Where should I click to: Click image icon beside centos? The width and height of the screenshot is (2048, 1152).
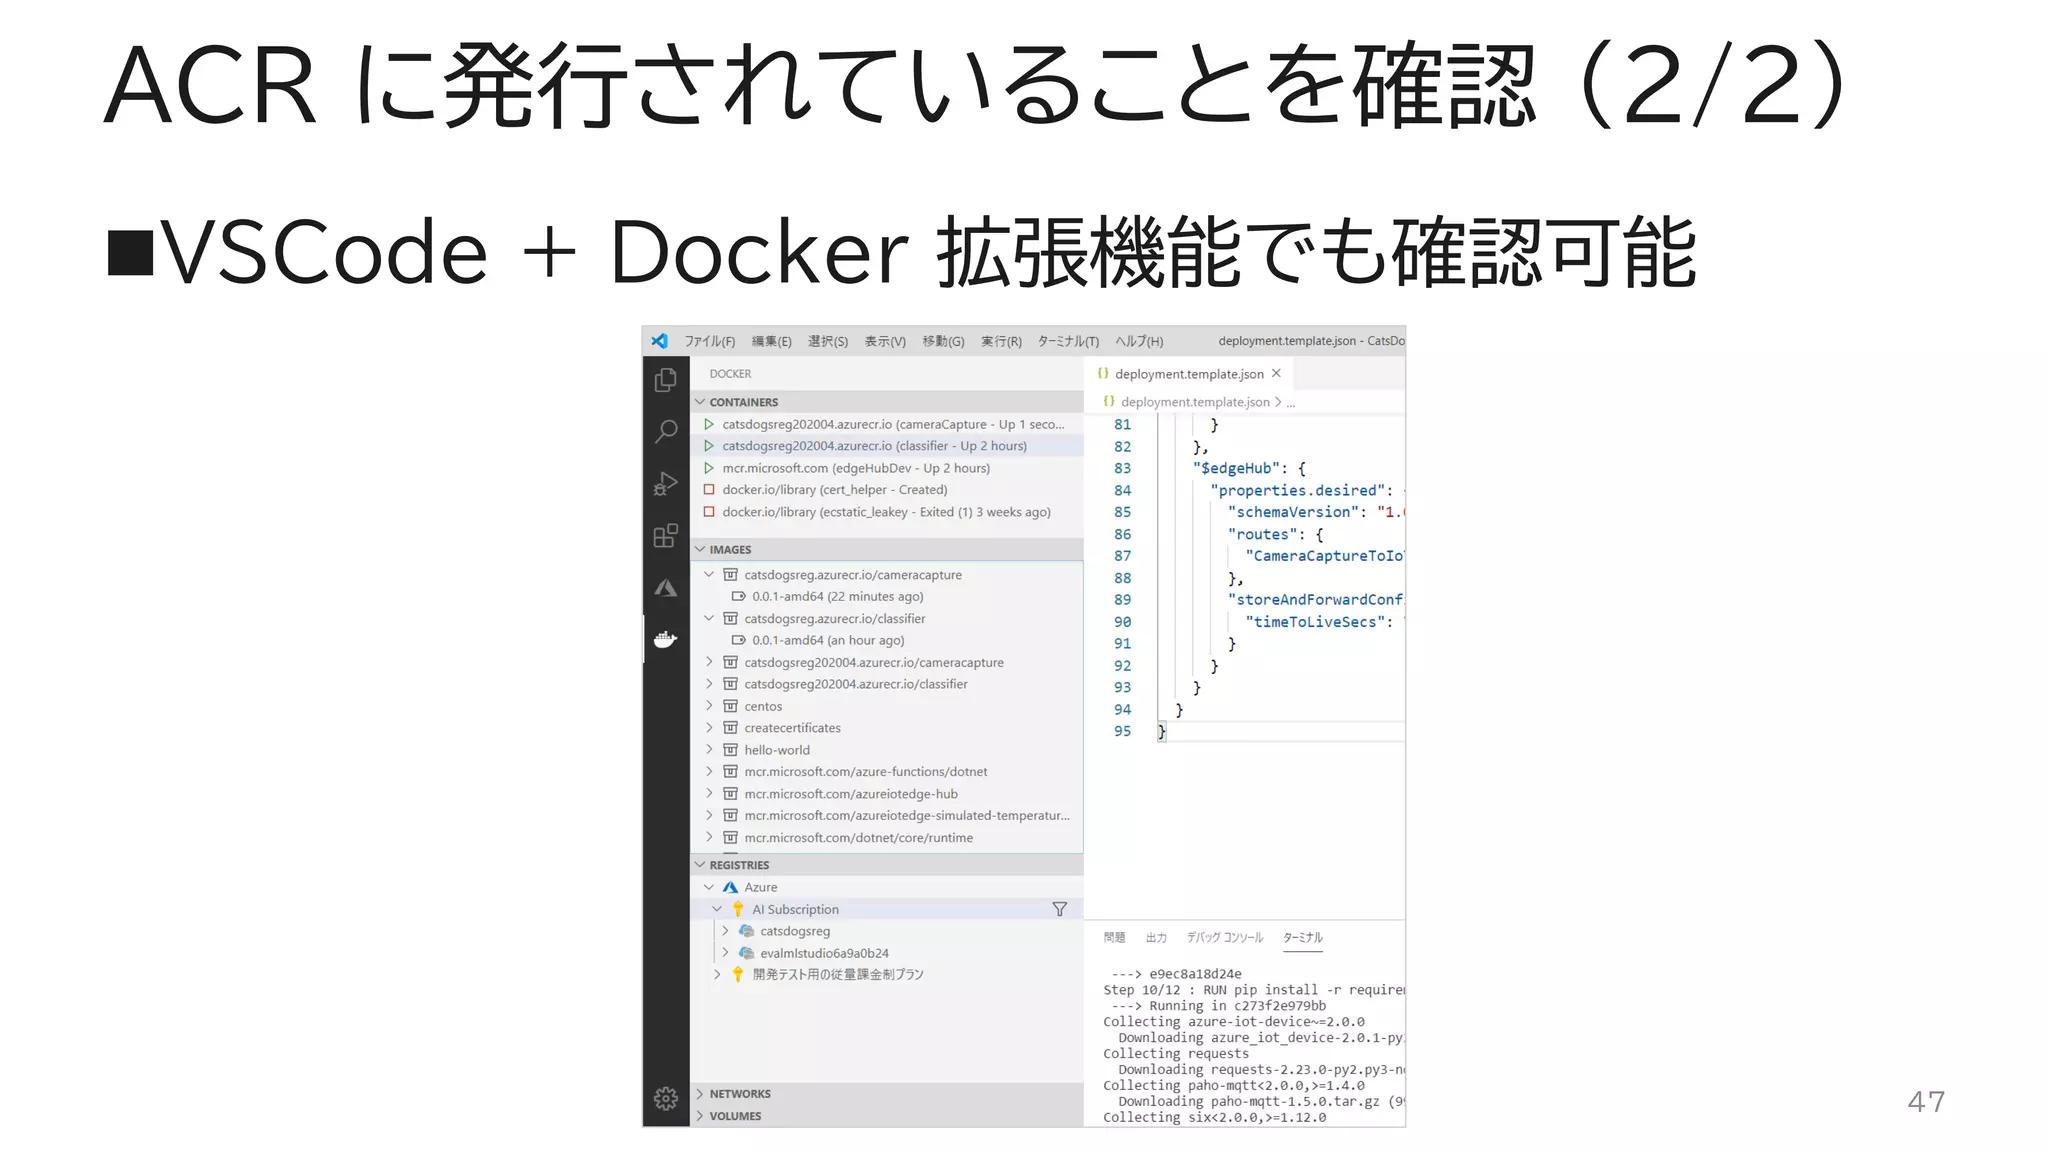(731, 706)
